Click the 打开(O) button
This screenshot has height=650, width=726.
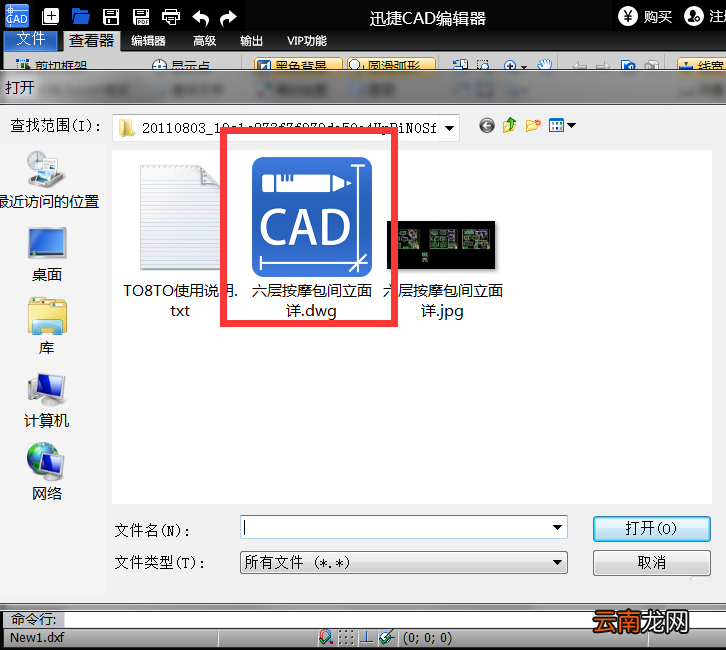pos(651,529)
